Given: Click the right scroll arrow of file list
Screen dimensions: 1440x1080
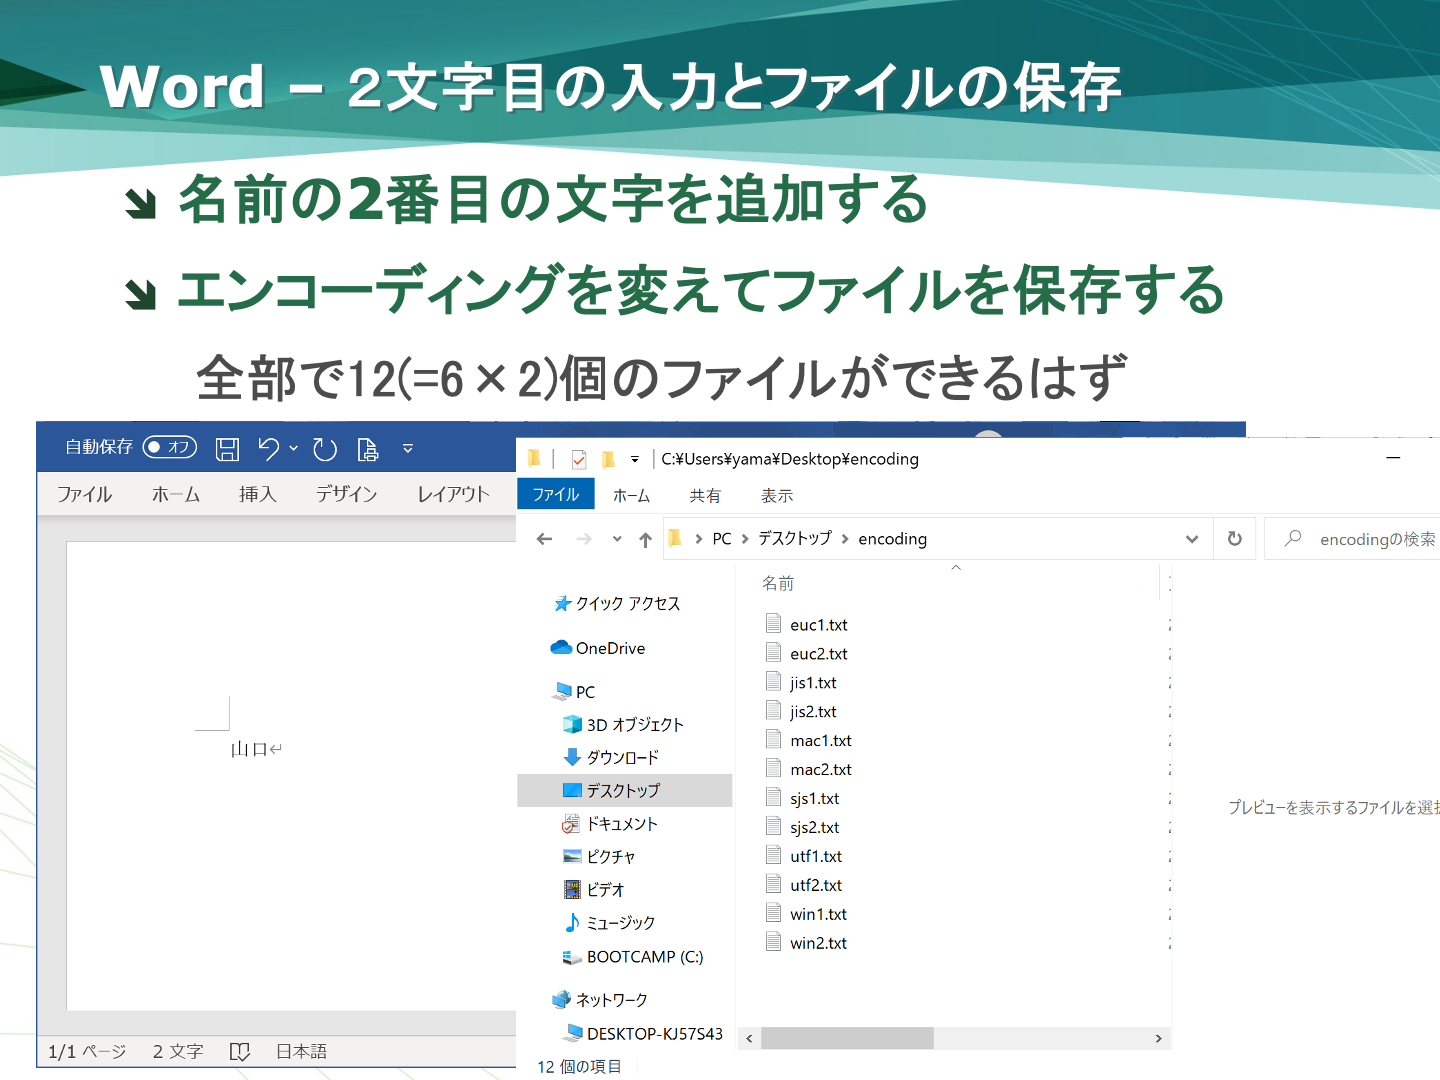Looking at the screenshot, I should point(1158,1038).
